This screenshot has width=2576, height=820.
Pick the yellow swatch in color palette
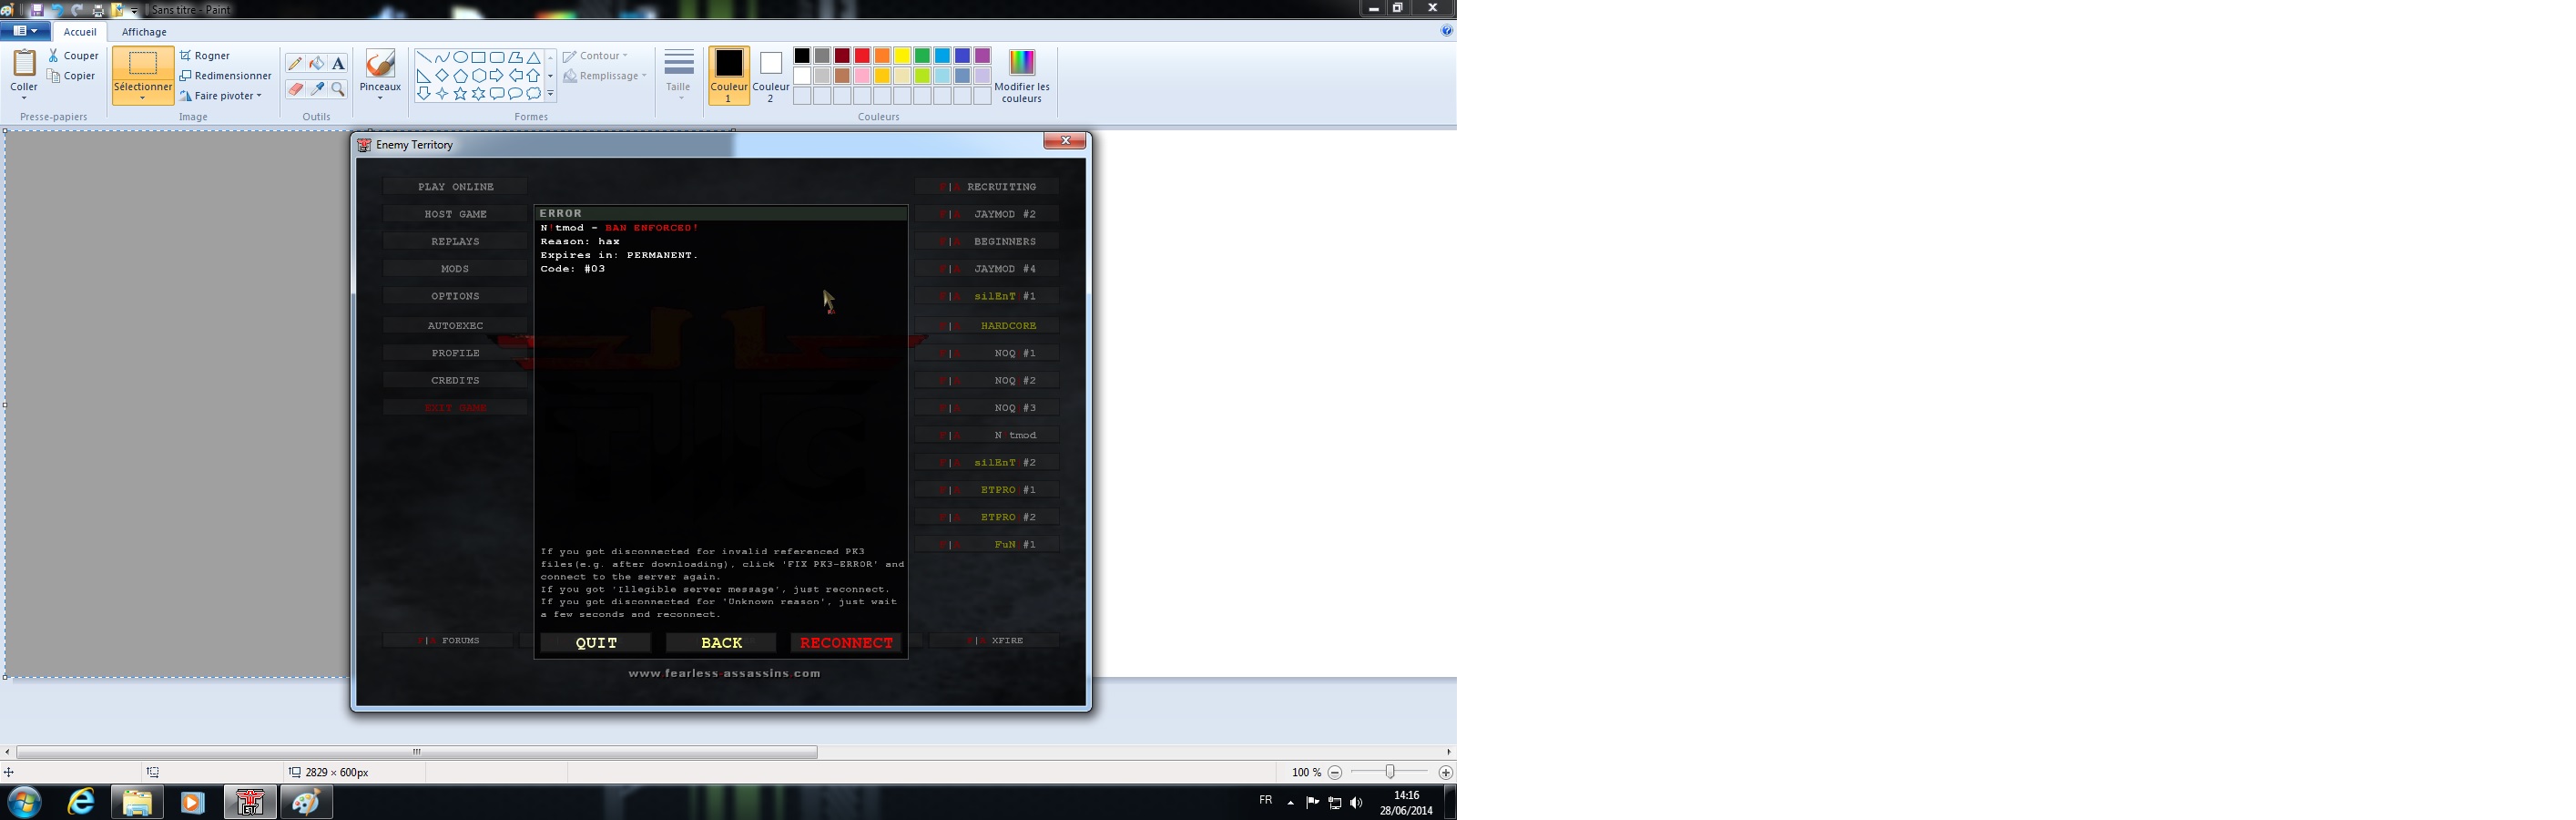point(902,56)
